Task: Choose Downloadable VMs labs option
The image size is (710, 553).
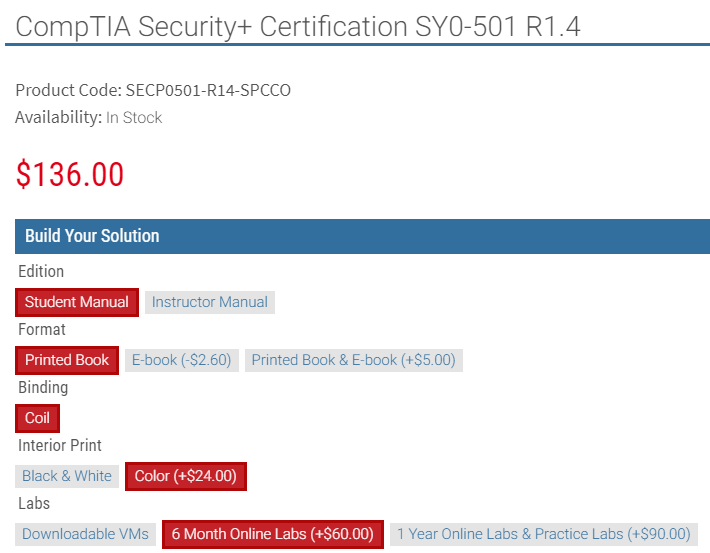Action: pyautogui.click(x=86, y=534)
